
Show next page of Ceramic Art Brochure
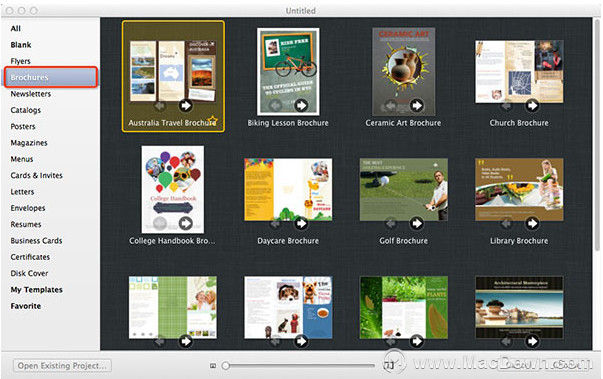click(416, 105)
